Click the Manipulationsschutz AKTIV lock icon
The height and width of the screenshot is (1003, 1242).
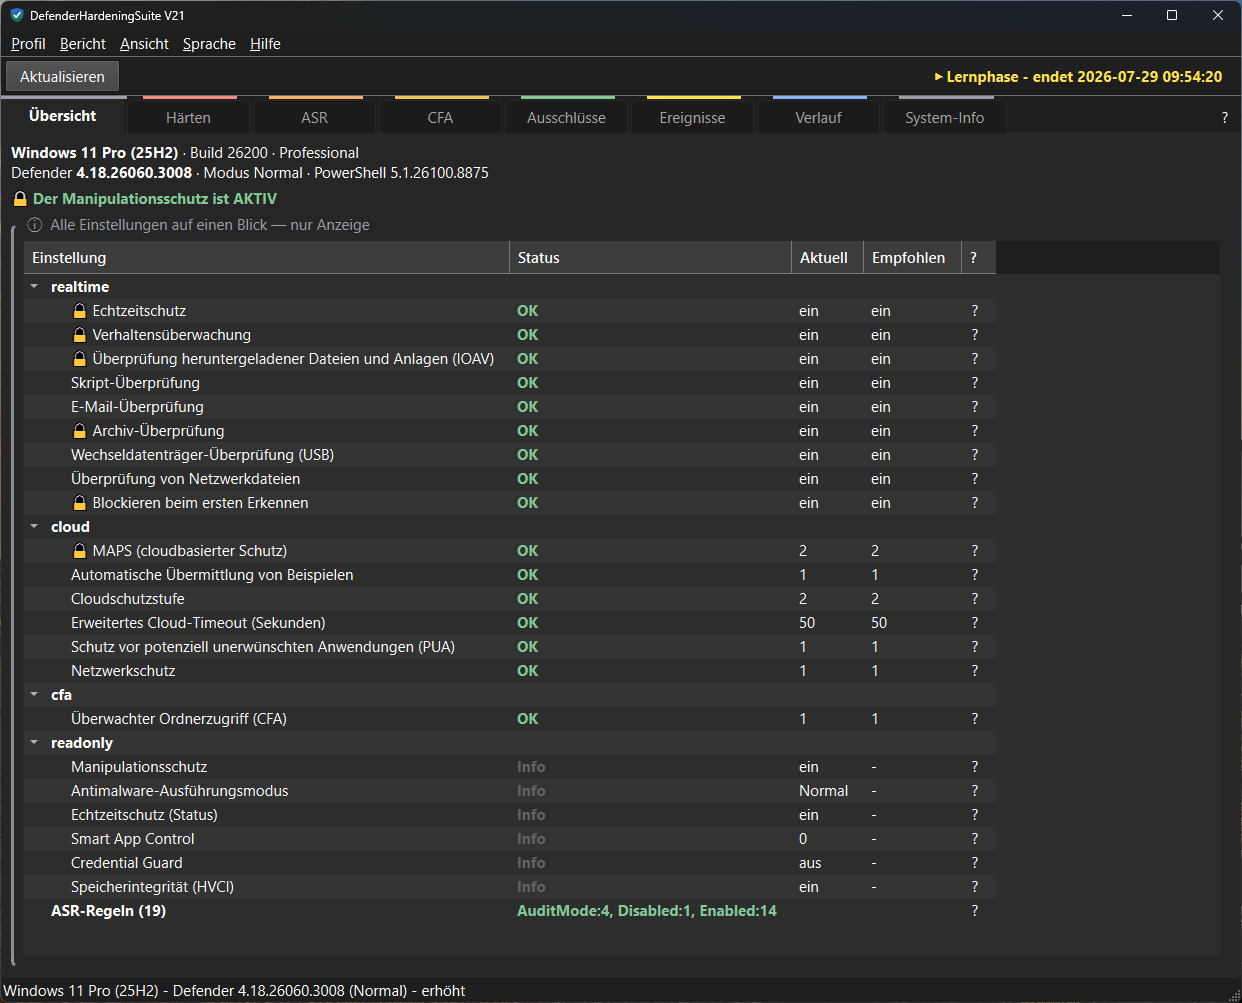[20, 199]
